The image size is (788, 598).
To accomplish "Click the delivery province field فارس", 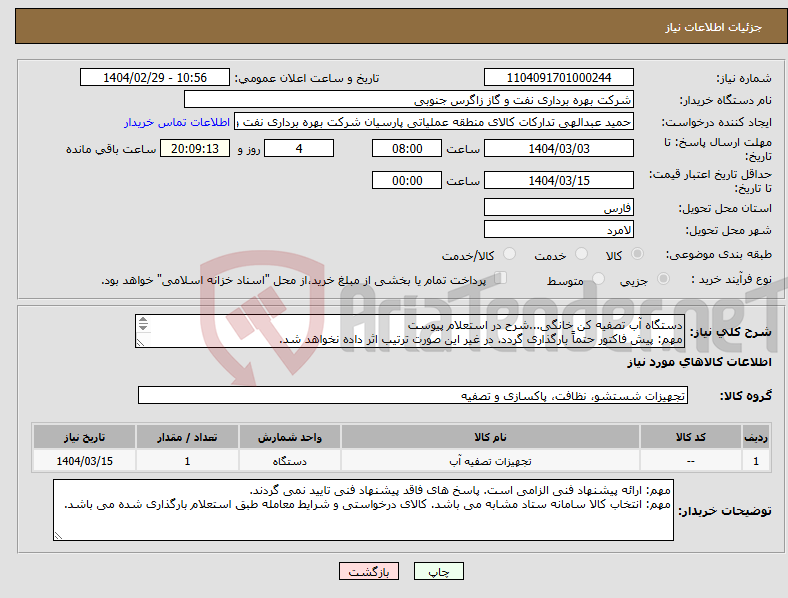I will pos(558,208).
